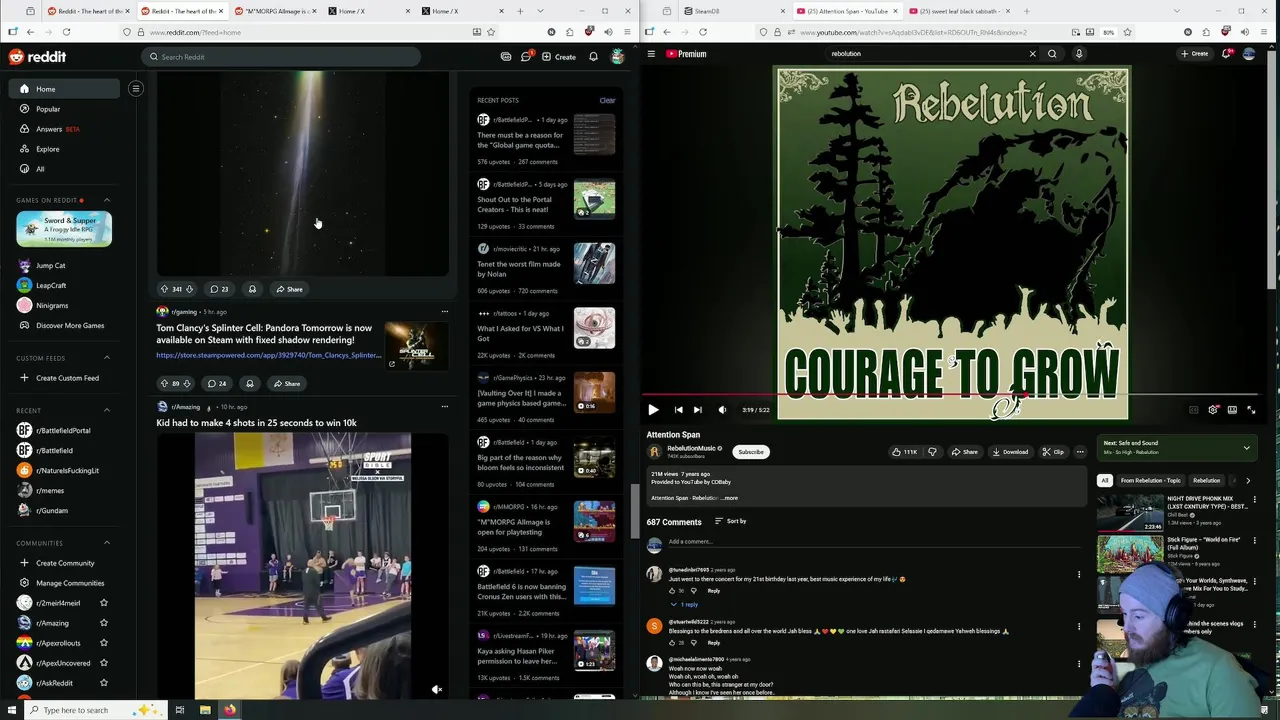Subscribe to RebelutionMusic
Viewport: 1280px width, 720px height.
(751, 452)
